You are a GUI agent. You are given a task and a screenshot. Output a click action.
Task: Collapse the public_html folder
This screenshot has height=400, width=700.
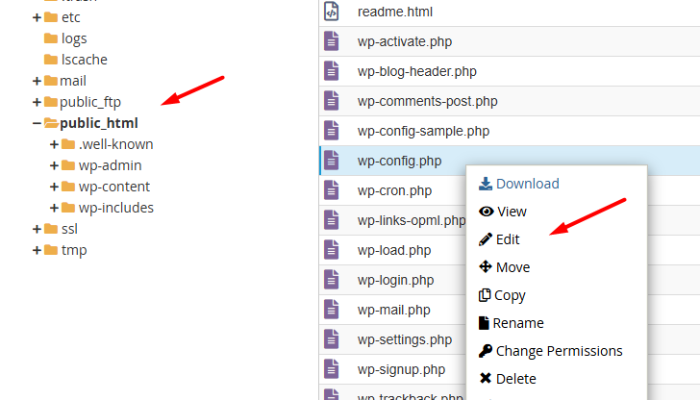[37, 123]
